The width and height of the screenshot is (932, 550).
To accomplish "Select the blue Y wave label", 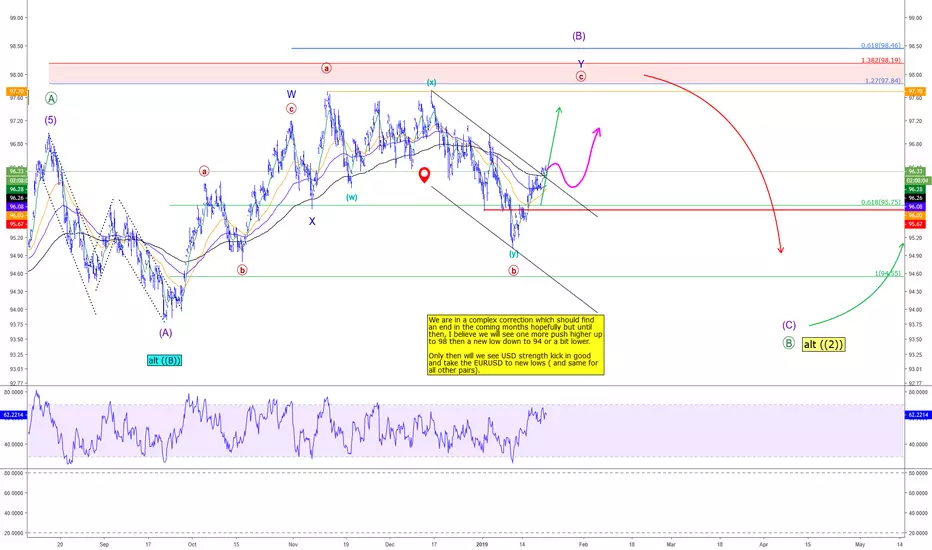I will click(581, 64).
